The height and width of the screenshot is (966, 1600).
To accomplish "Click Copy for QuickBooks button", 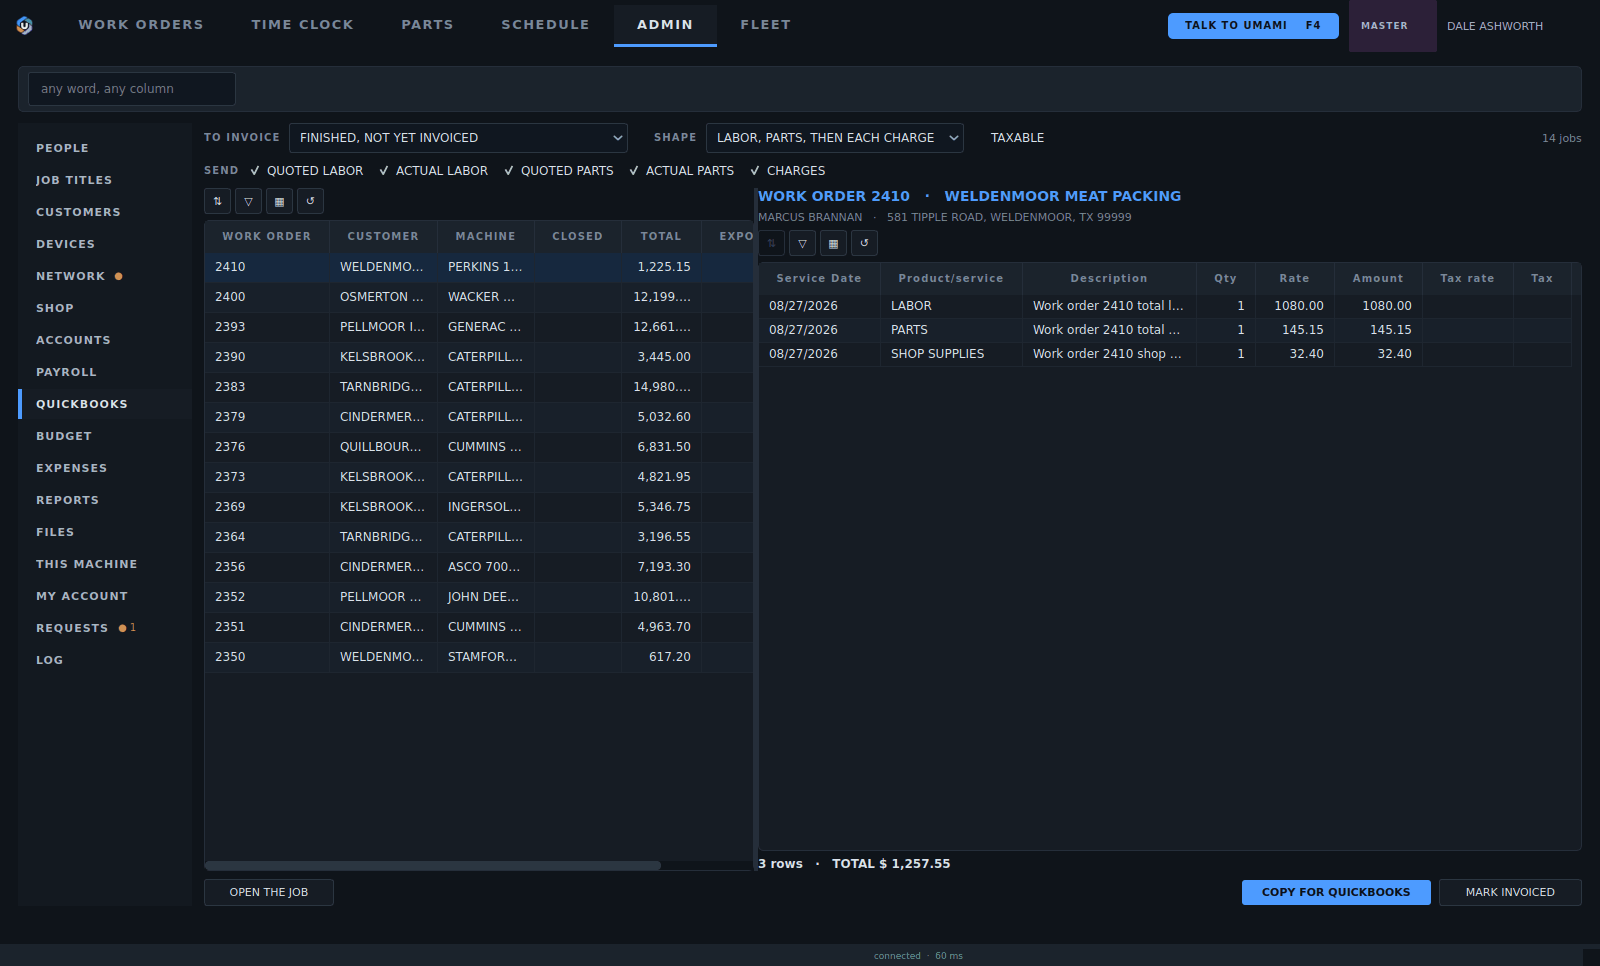I will click(x=1336, y=892).
